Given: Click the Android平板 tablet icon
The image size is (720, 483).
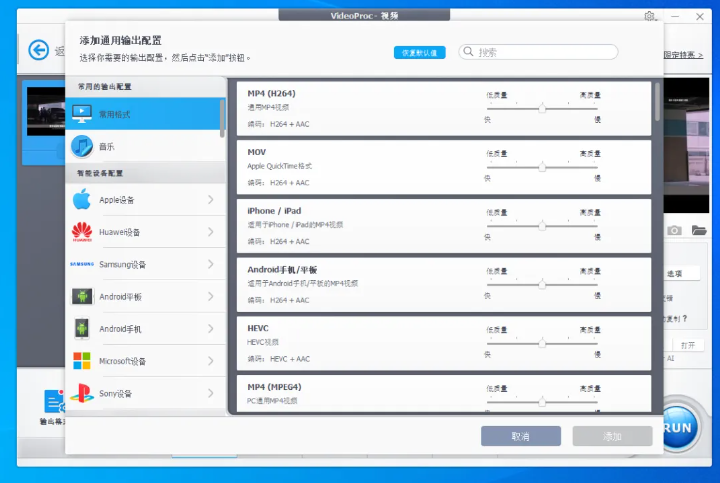Looking at the screenshot, I should click(82, 297).
